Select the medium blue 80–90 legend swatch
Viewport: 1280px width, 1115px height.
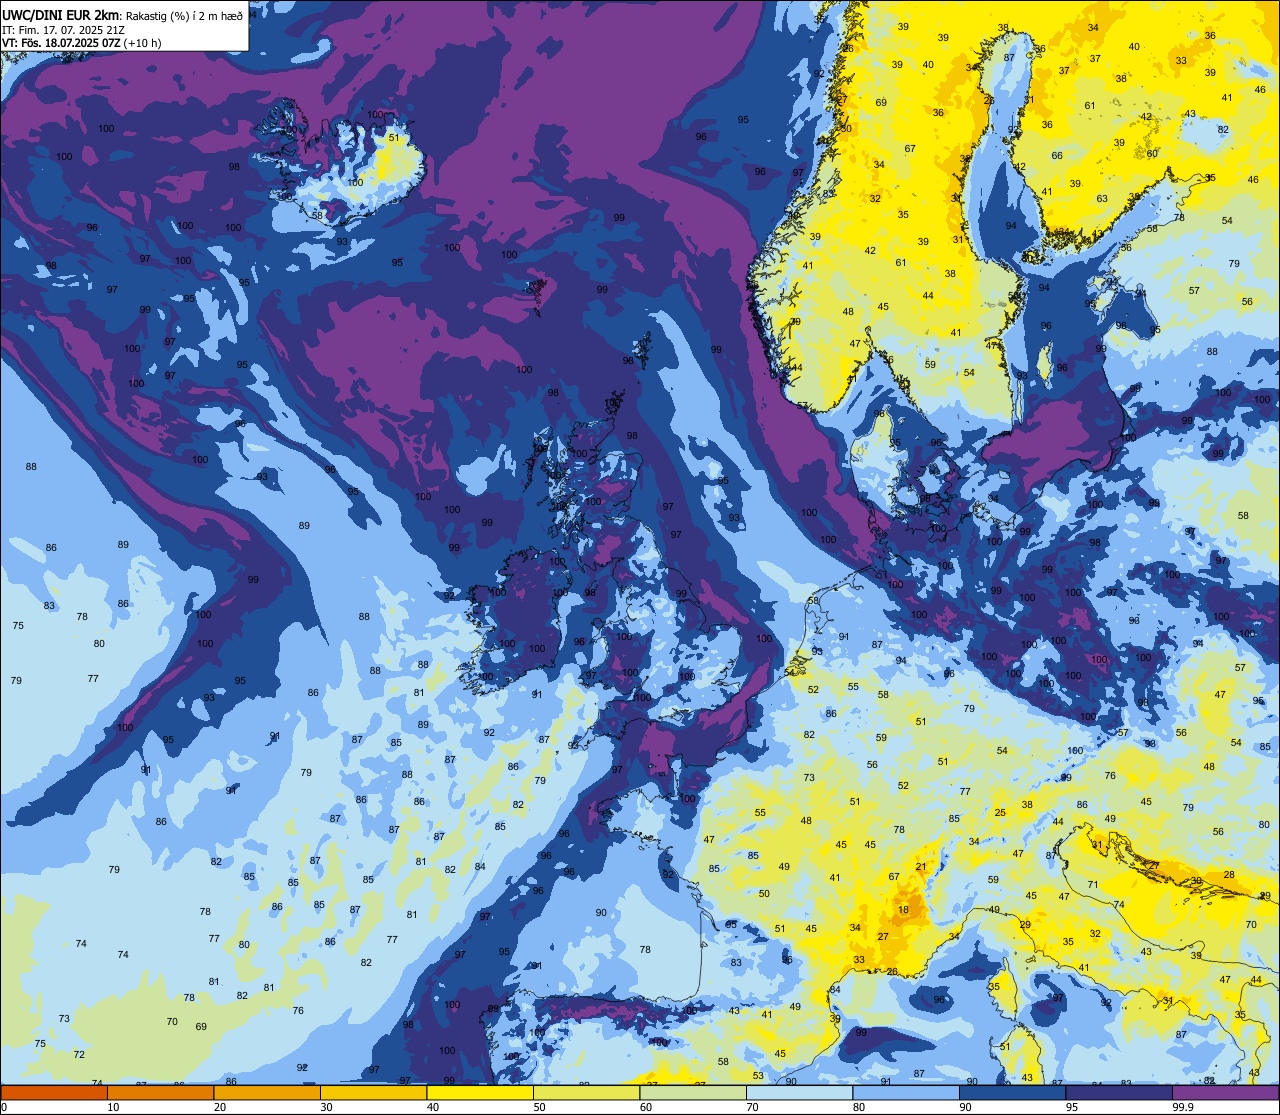[906, 1092]
